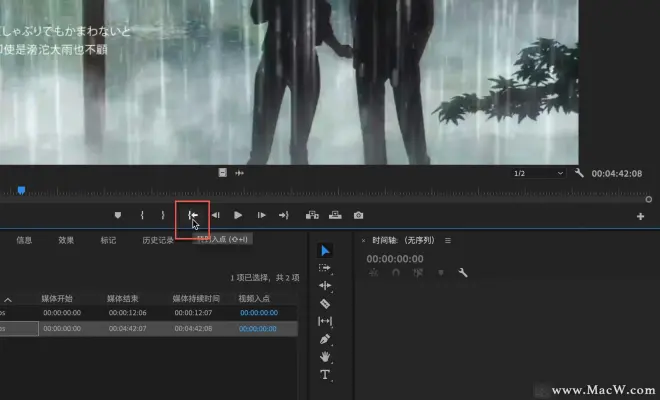Select the Hand tool
The image size is (660, 400).
(325, 357)
